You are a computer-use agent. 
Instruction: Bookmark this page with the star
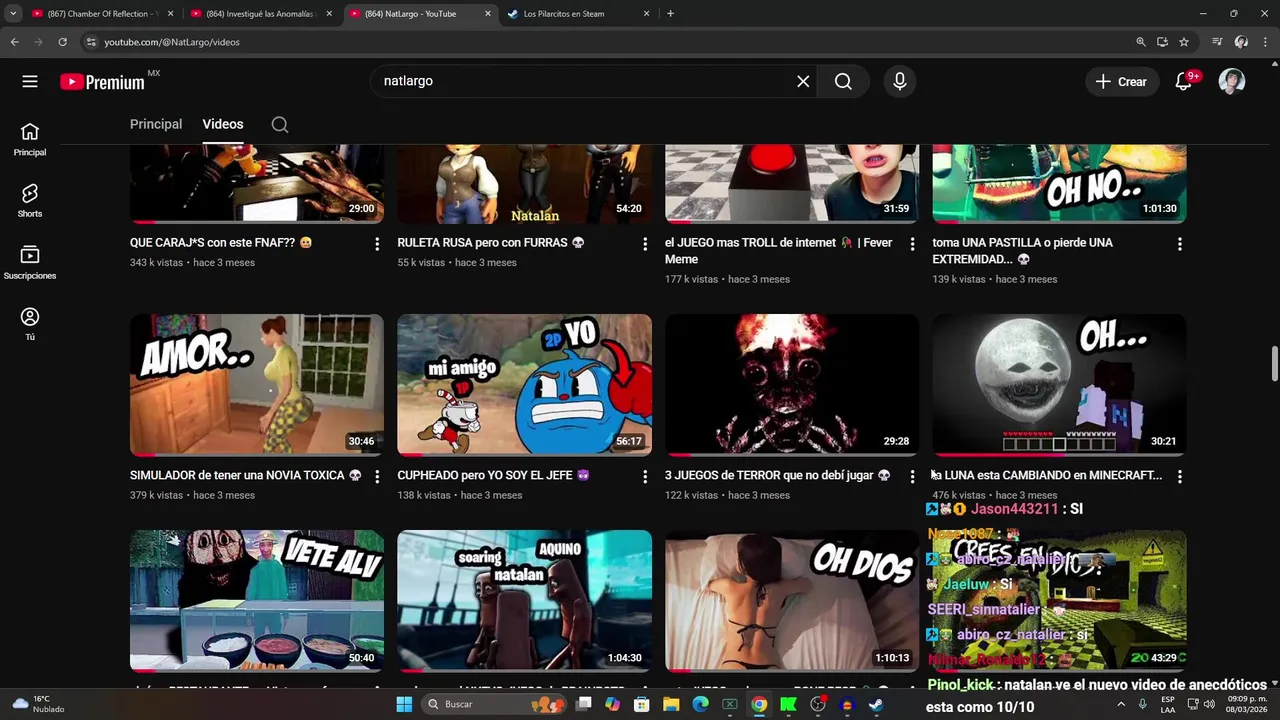[1184, 42]
